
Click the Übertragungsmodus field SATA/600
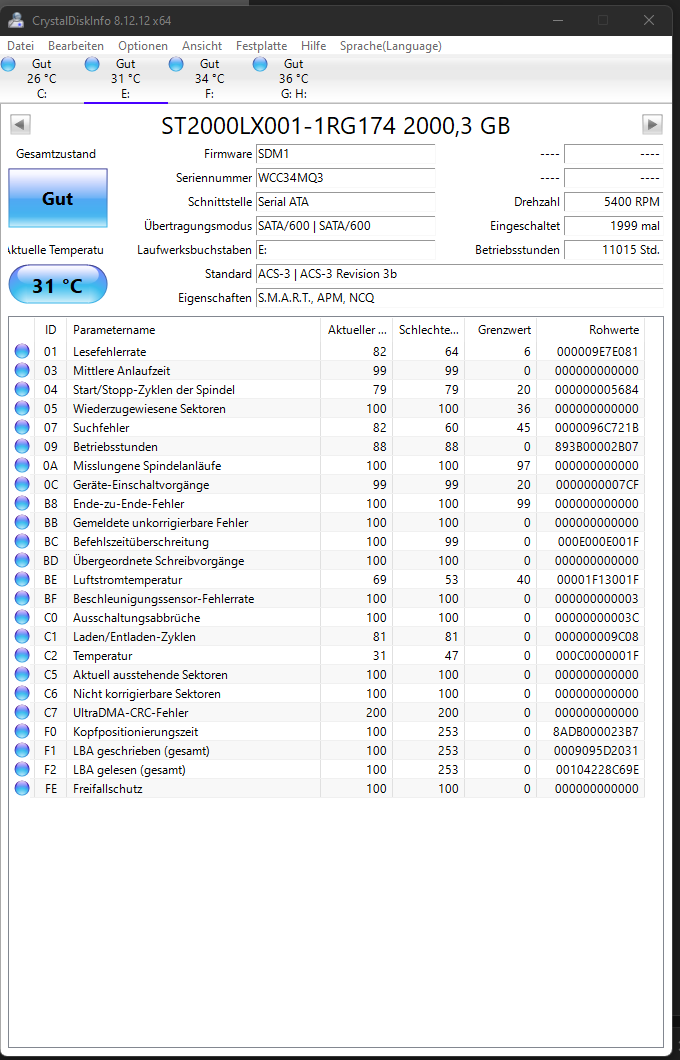(345, 226)
